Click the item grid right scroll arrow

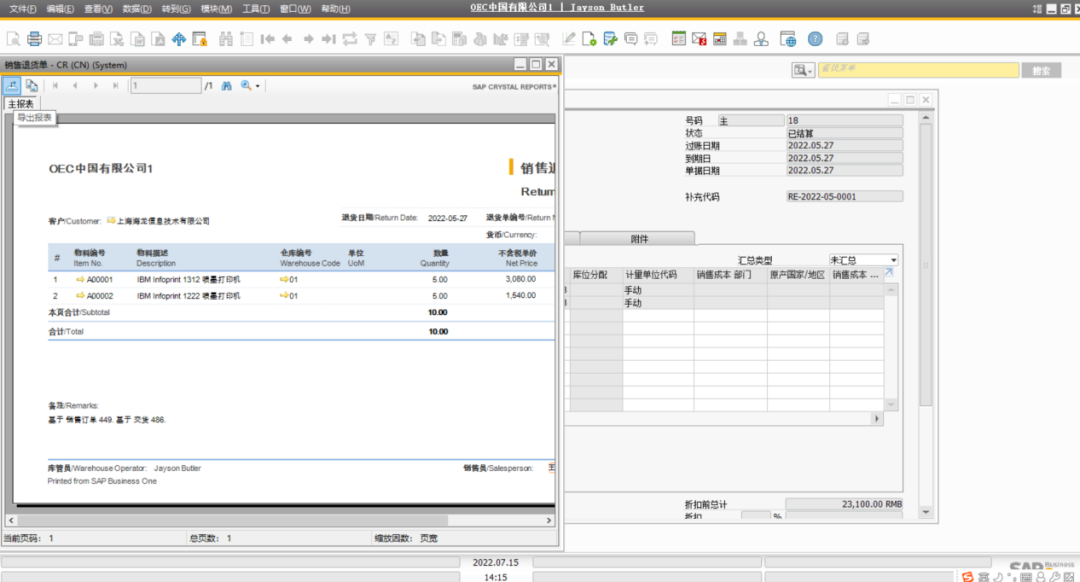[x=877, y=418]
